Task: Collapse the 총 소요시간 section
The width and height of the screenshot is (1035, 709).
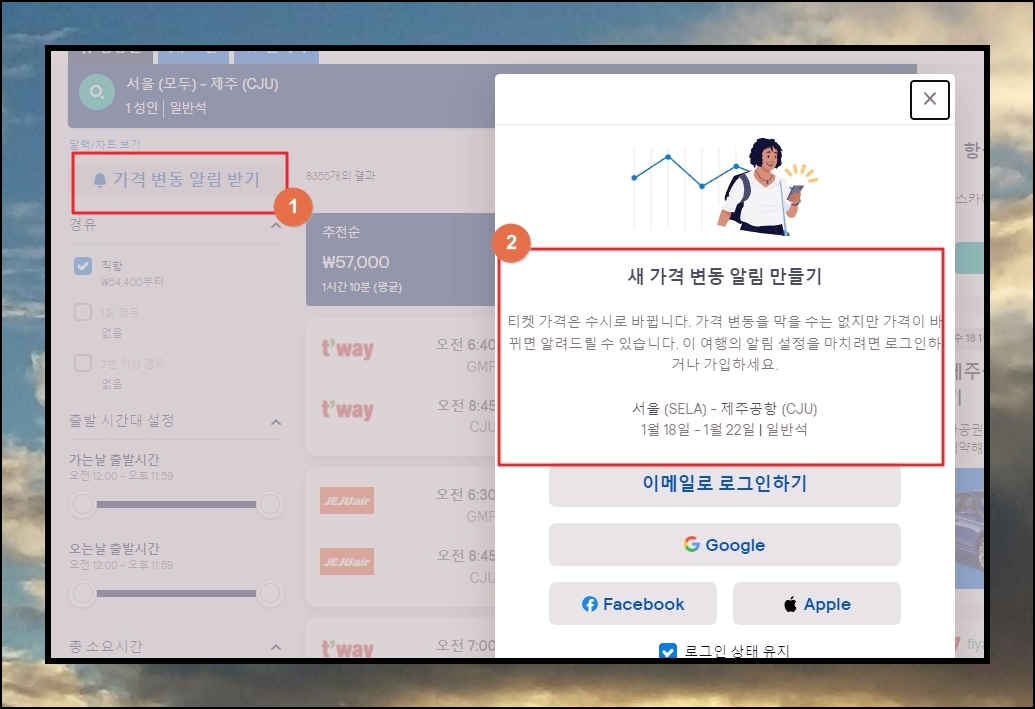Action: 276,647
